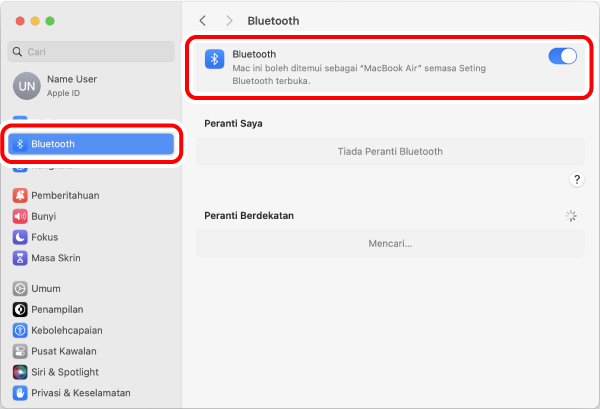The height and width of the screenshot is (409, 600).
Task: Click the Masa Skrin hourglass icon
Action: tap(20, 258)
